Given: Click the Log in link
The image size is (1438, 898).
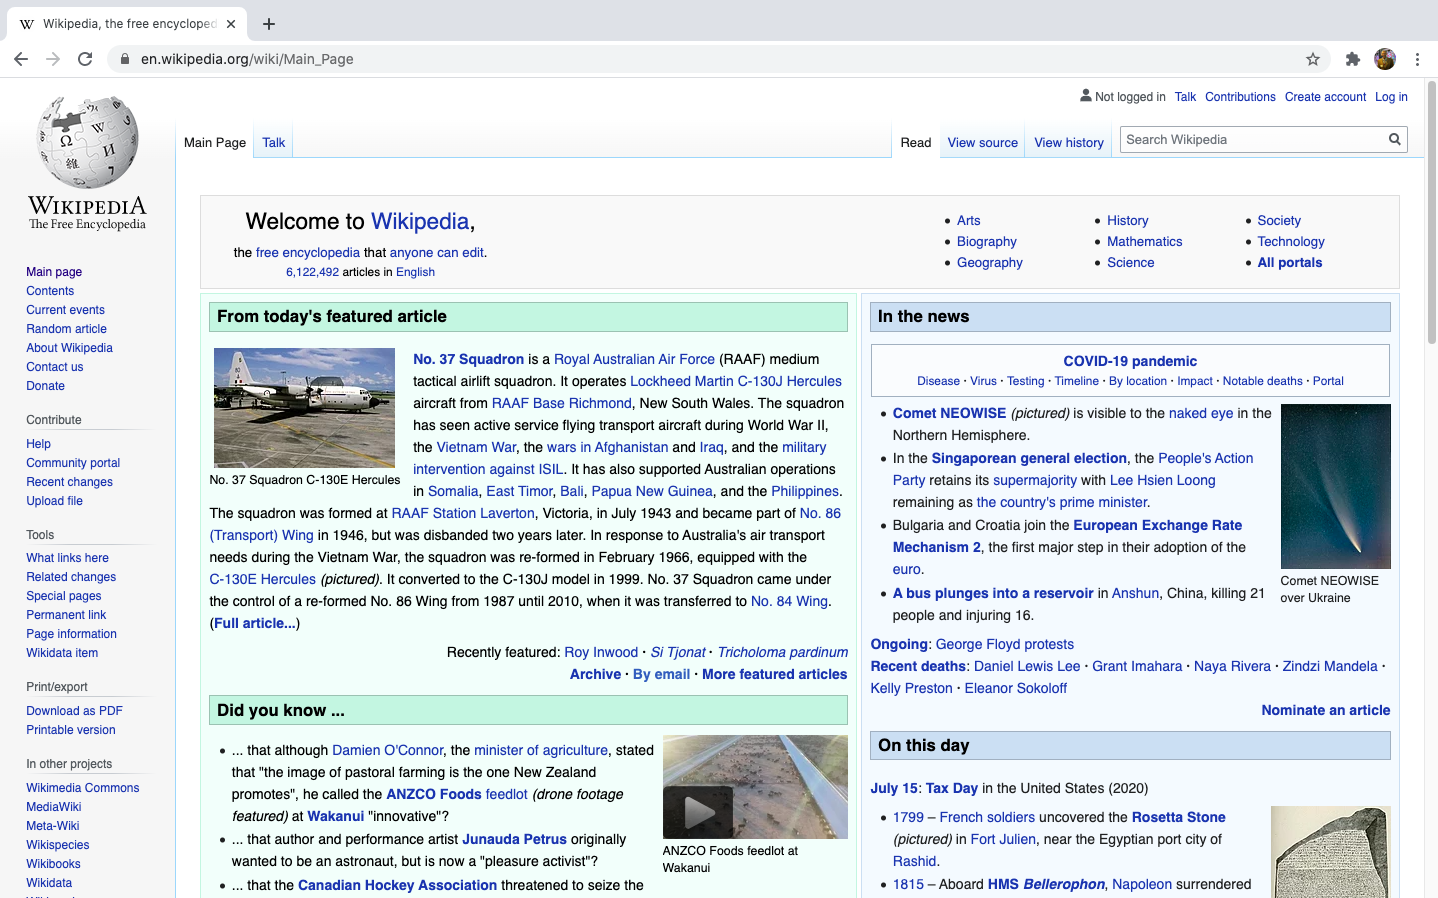Looking at the screenshot, I should click(x=1391, y=97).
